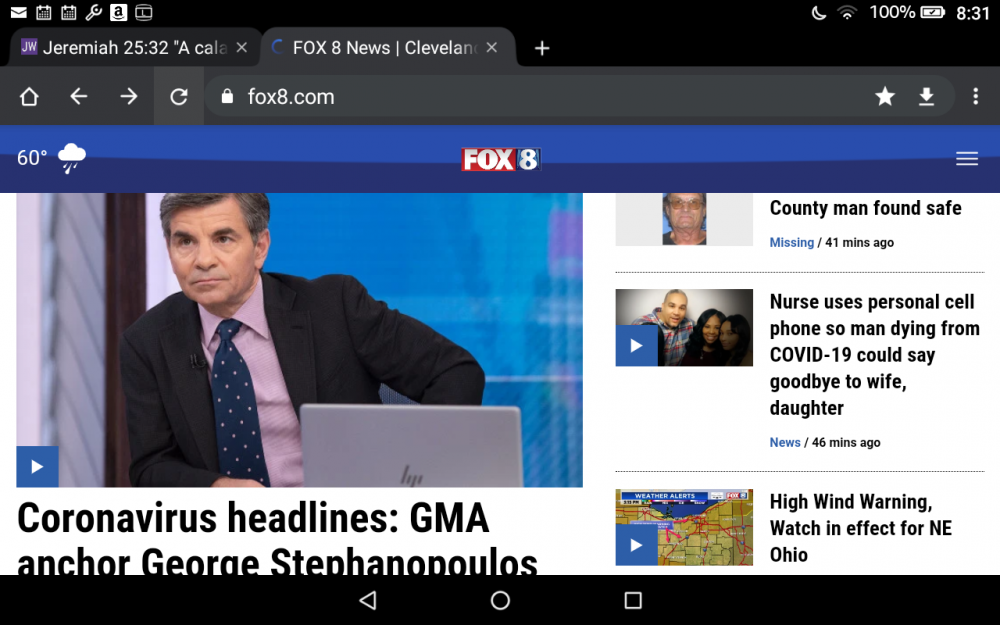Viewport: 1000px width, 625px height.
Task: Open Chrome's three-dot overflow menu
Action: (975, 96)
